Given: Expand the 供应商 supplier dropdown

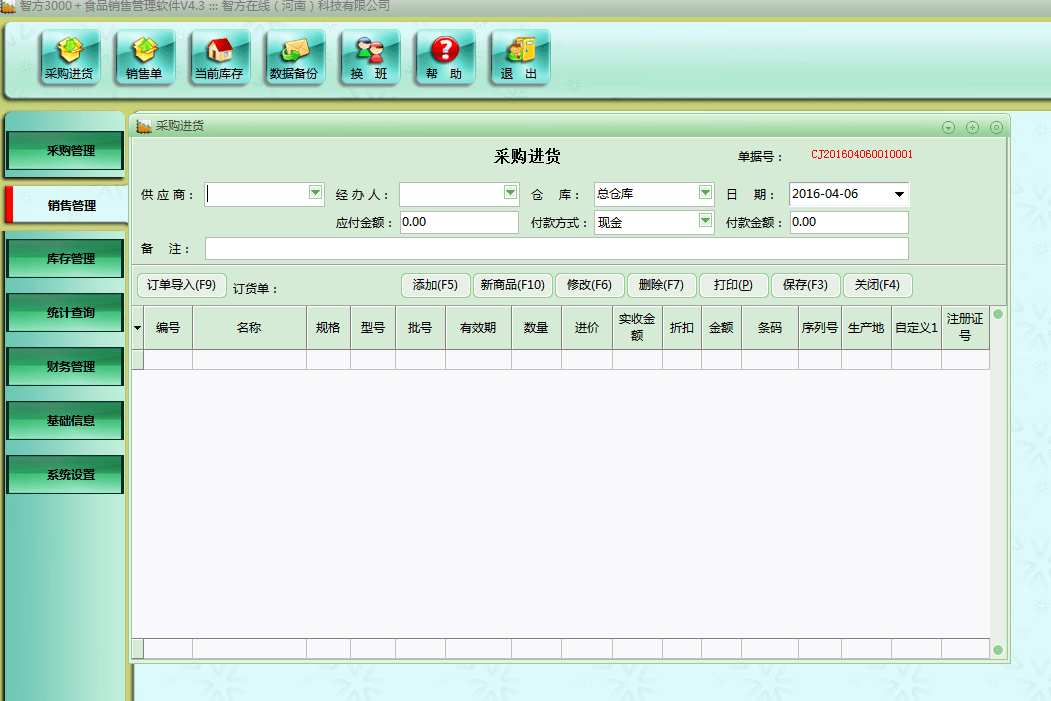Looking at the screenshot, I should (x=316, y=193).
